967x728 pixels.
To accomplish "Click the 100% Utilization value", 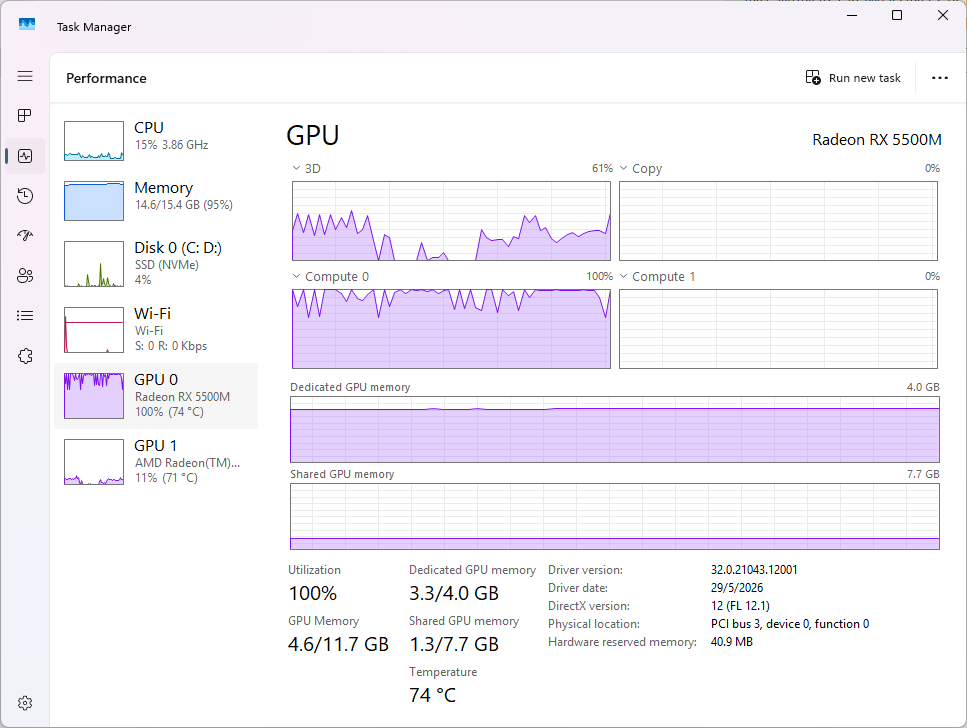I will [x=313, y=594].
